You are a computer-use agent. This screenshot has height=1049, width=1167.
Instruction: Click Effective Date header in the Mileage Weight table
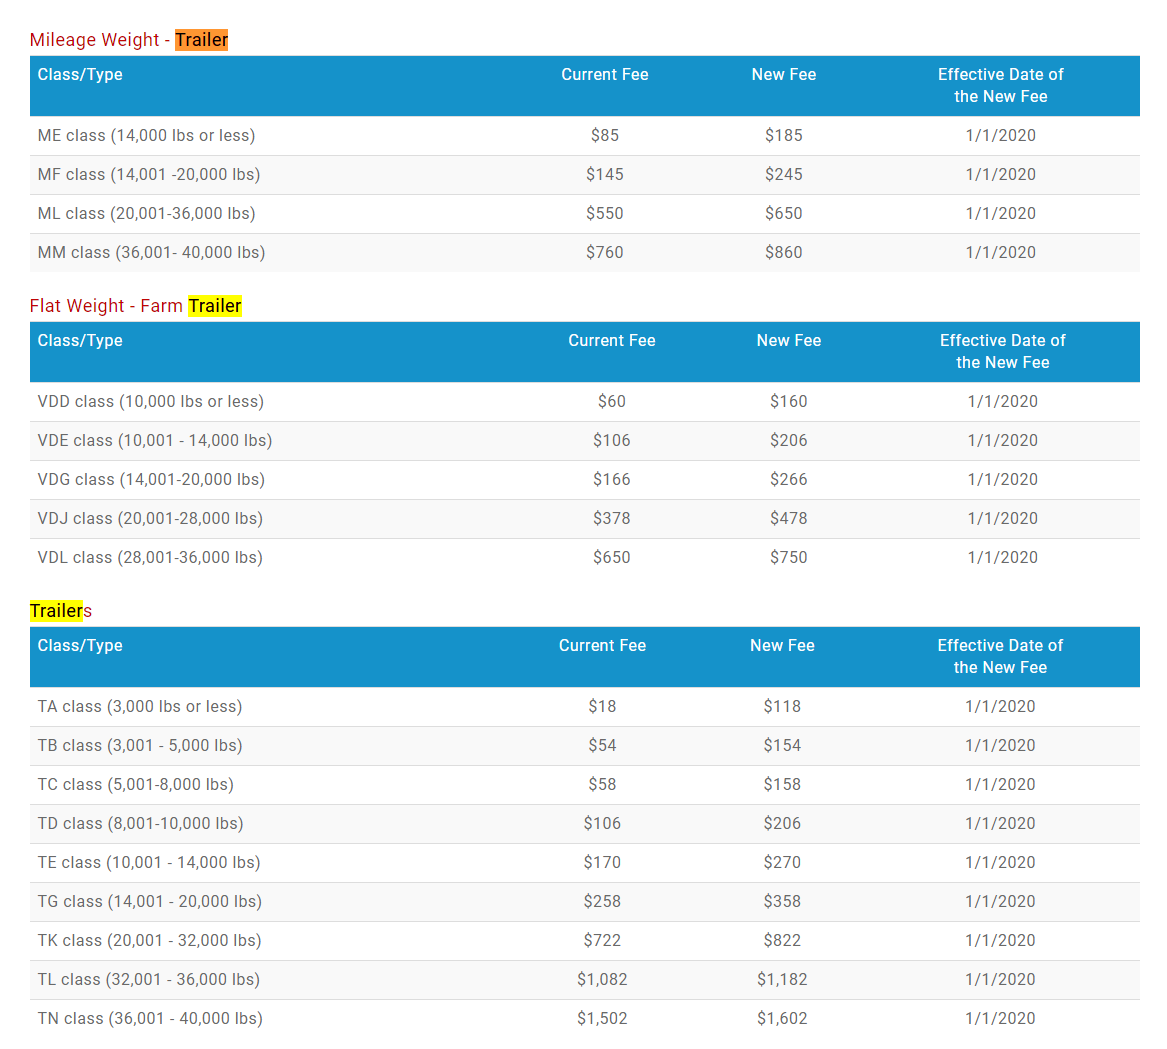click(1000, 86)
